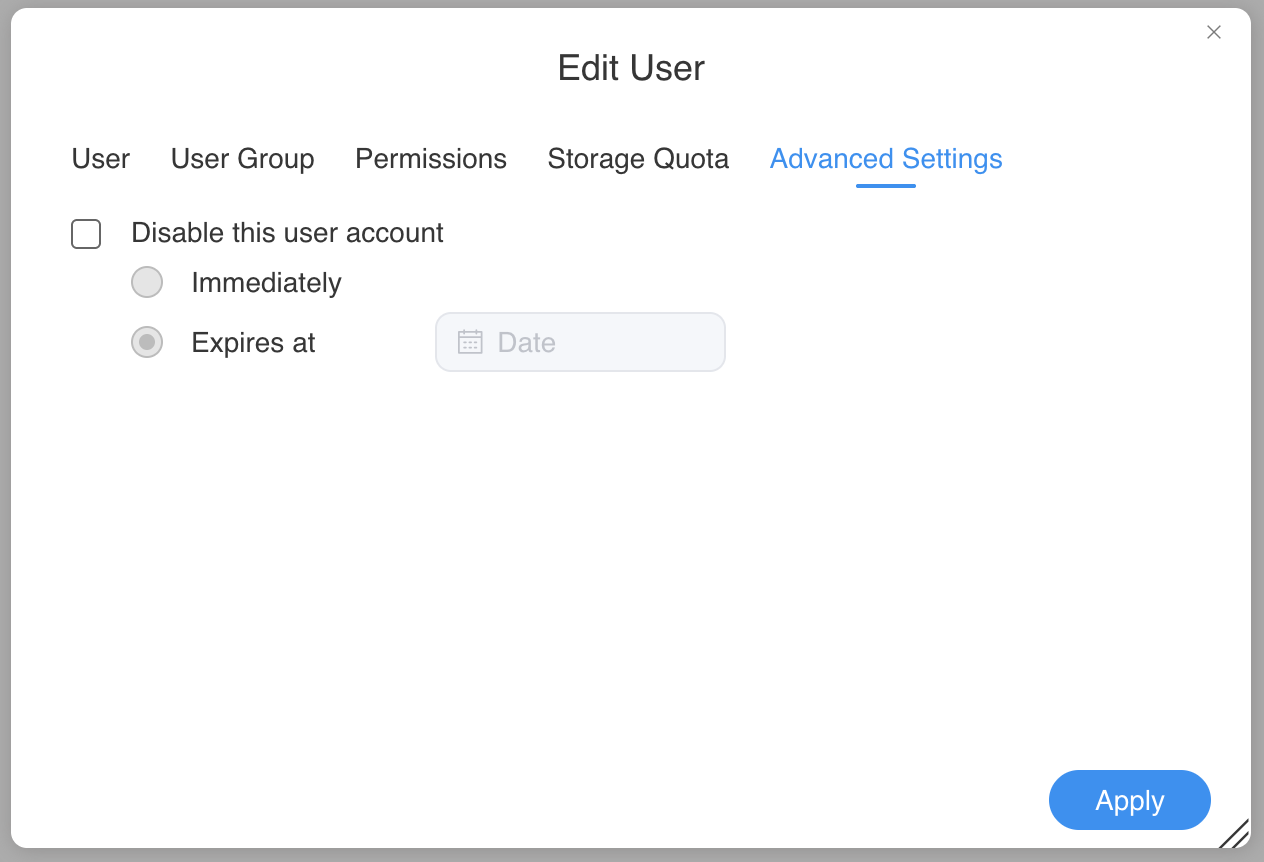Click the blue underline beneath Advanced Settings
This screenshot has width=1264, height=862.
click(886, 186)
